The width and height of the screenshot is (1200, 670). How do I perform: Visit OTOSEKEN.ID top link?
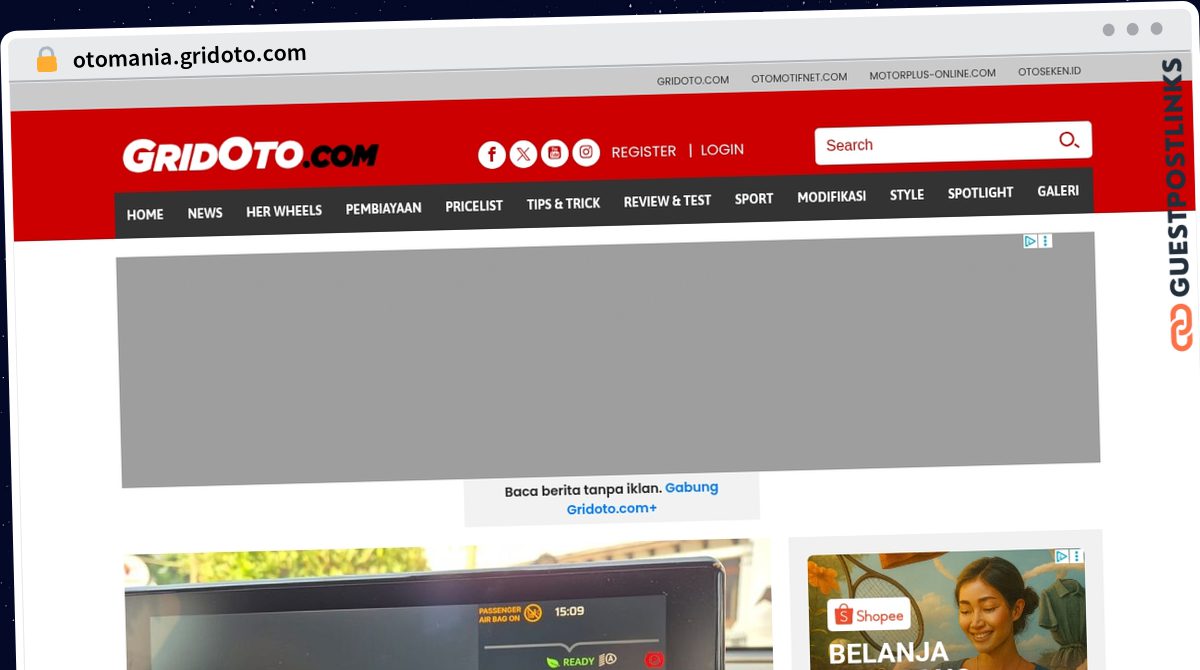pos(1049,71)
